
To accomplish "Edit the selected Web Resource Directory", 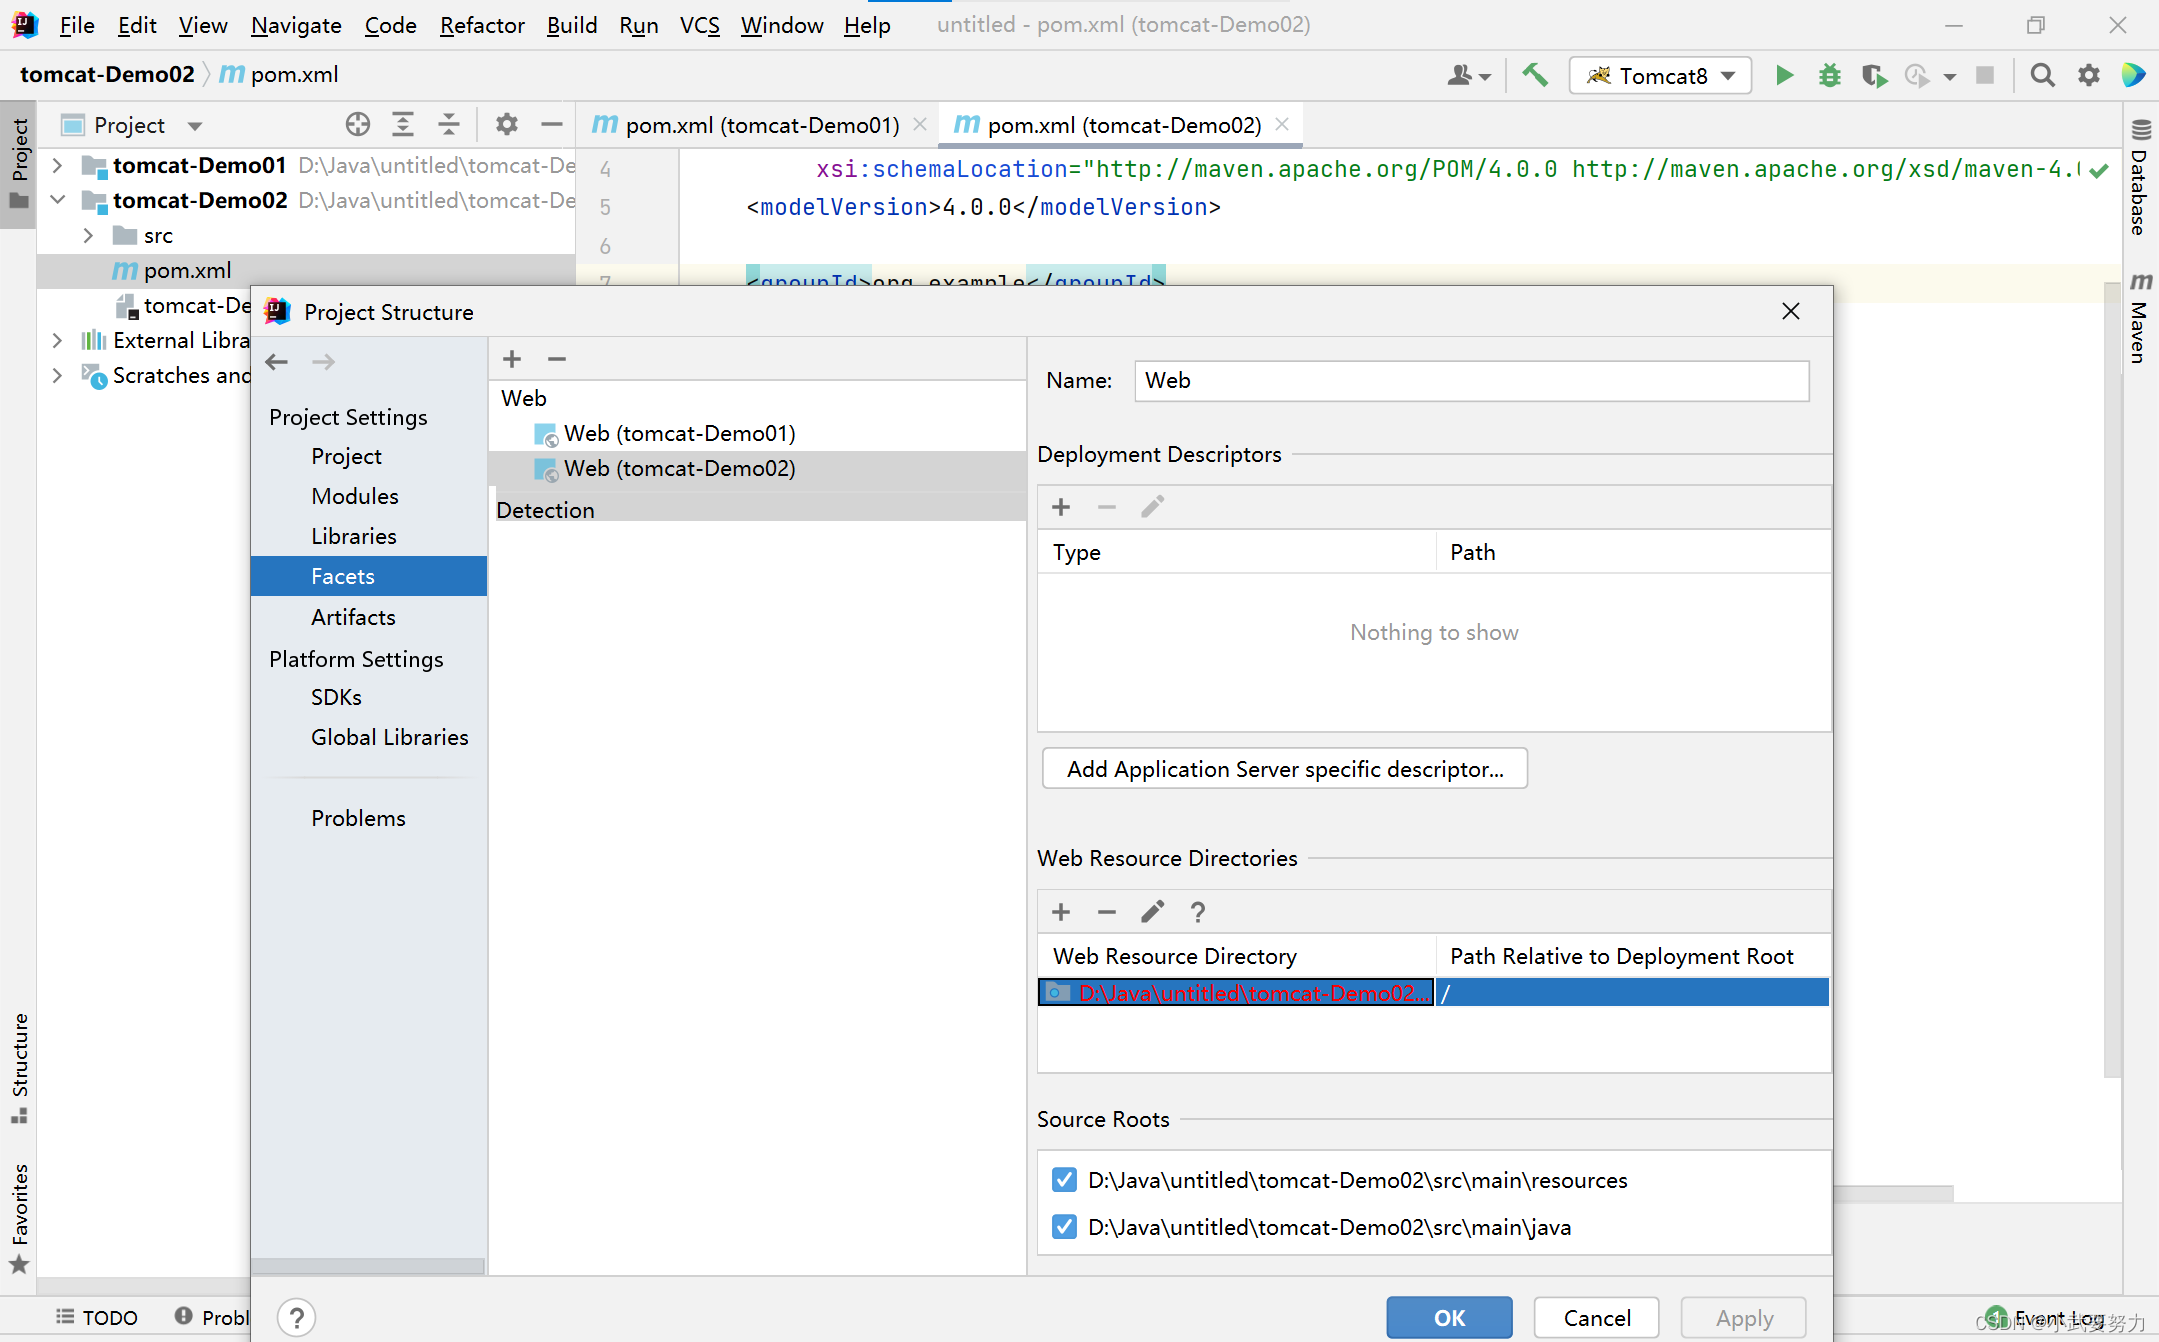I will (1152, 912).
